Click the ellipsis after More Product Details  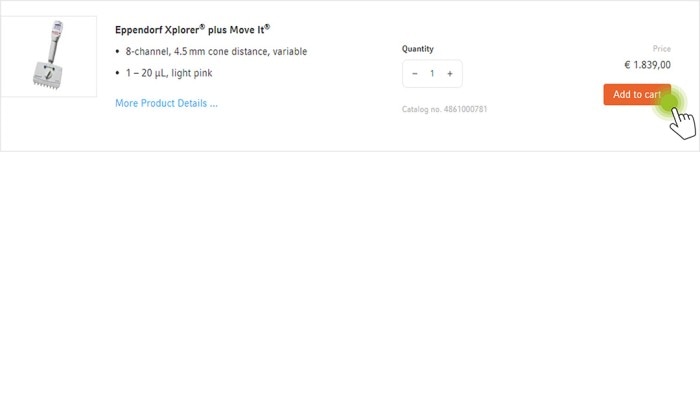(213, 104)
